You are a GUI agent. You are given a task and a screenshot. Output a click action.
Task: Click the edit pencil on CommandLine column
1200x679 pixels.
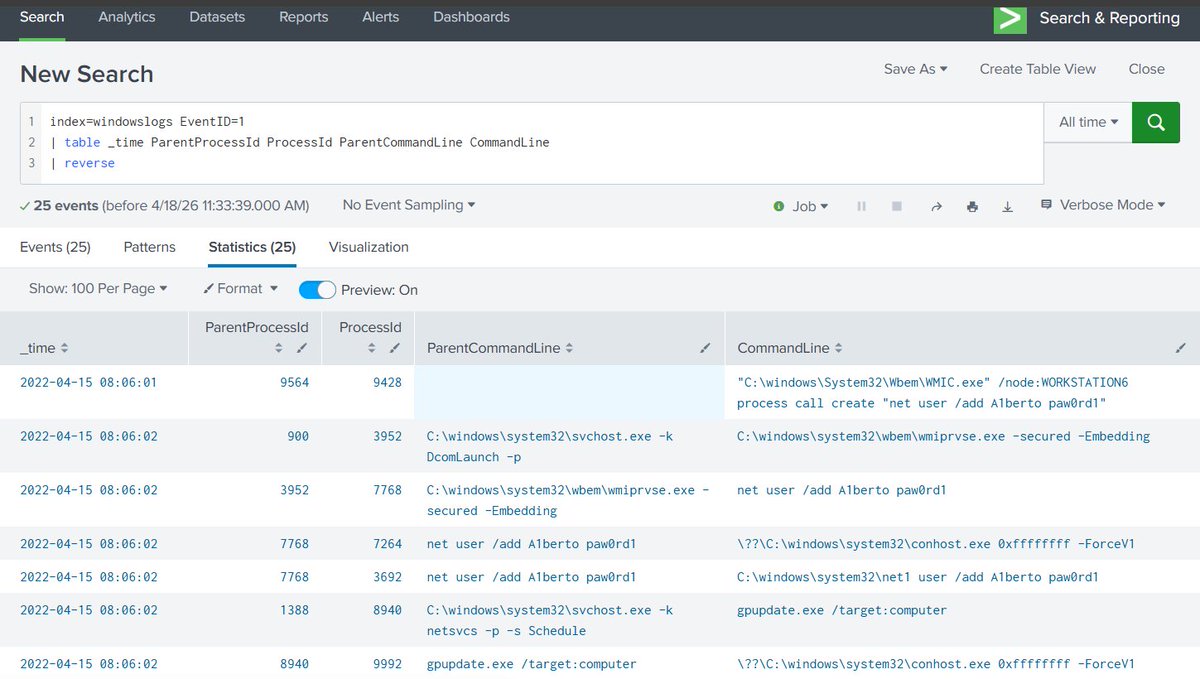[1181, 348]
